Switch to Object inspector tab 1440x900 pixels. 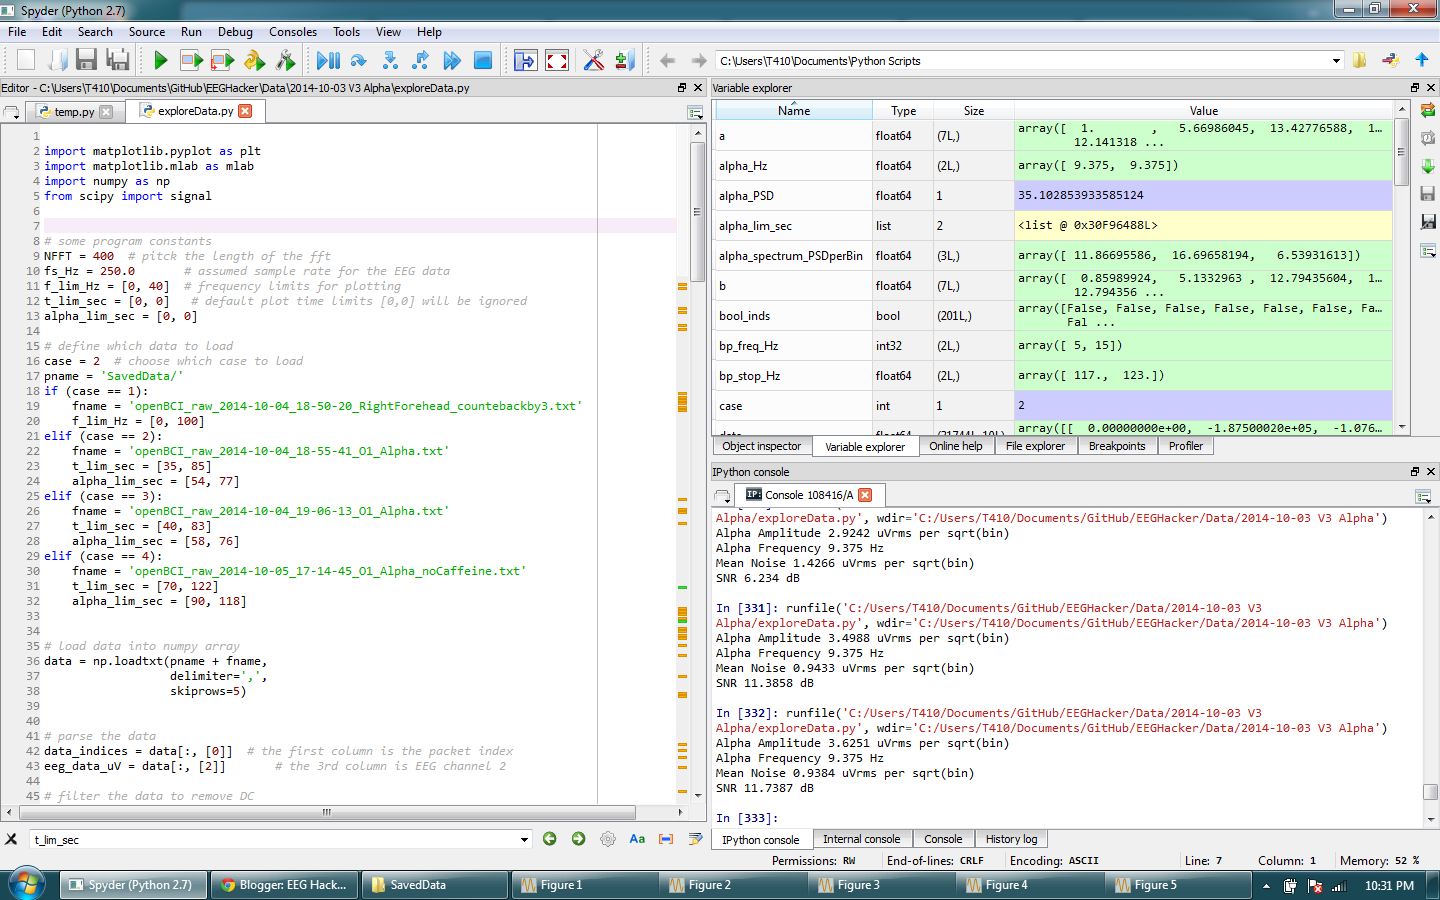tap(761, 446)
